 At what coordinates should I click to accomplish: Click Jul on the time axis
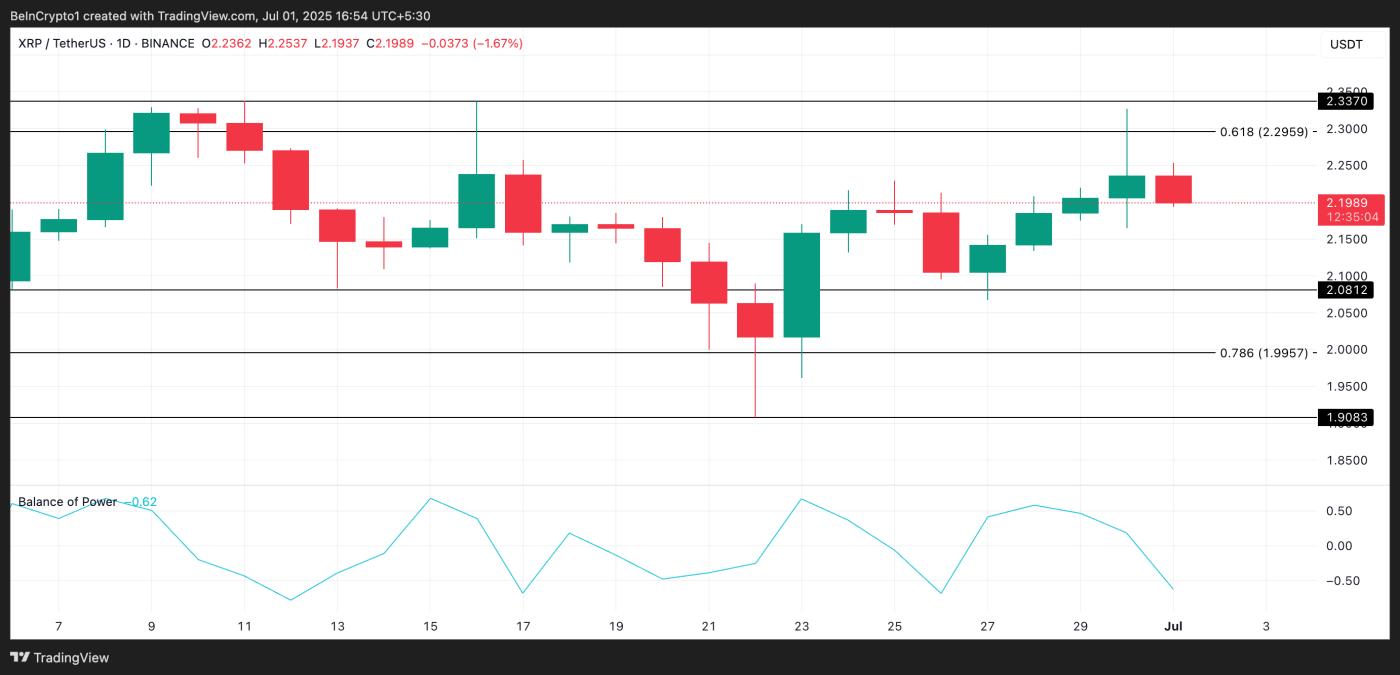[1173, 625]
